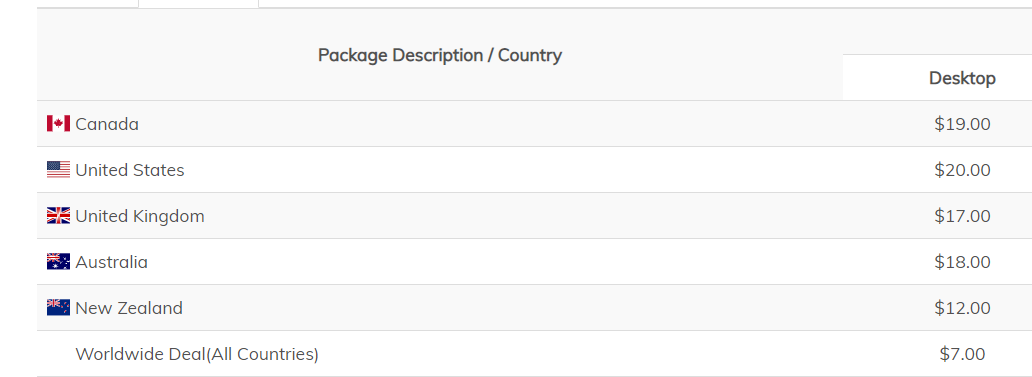Click Package Description / Country header

[440, 55]
